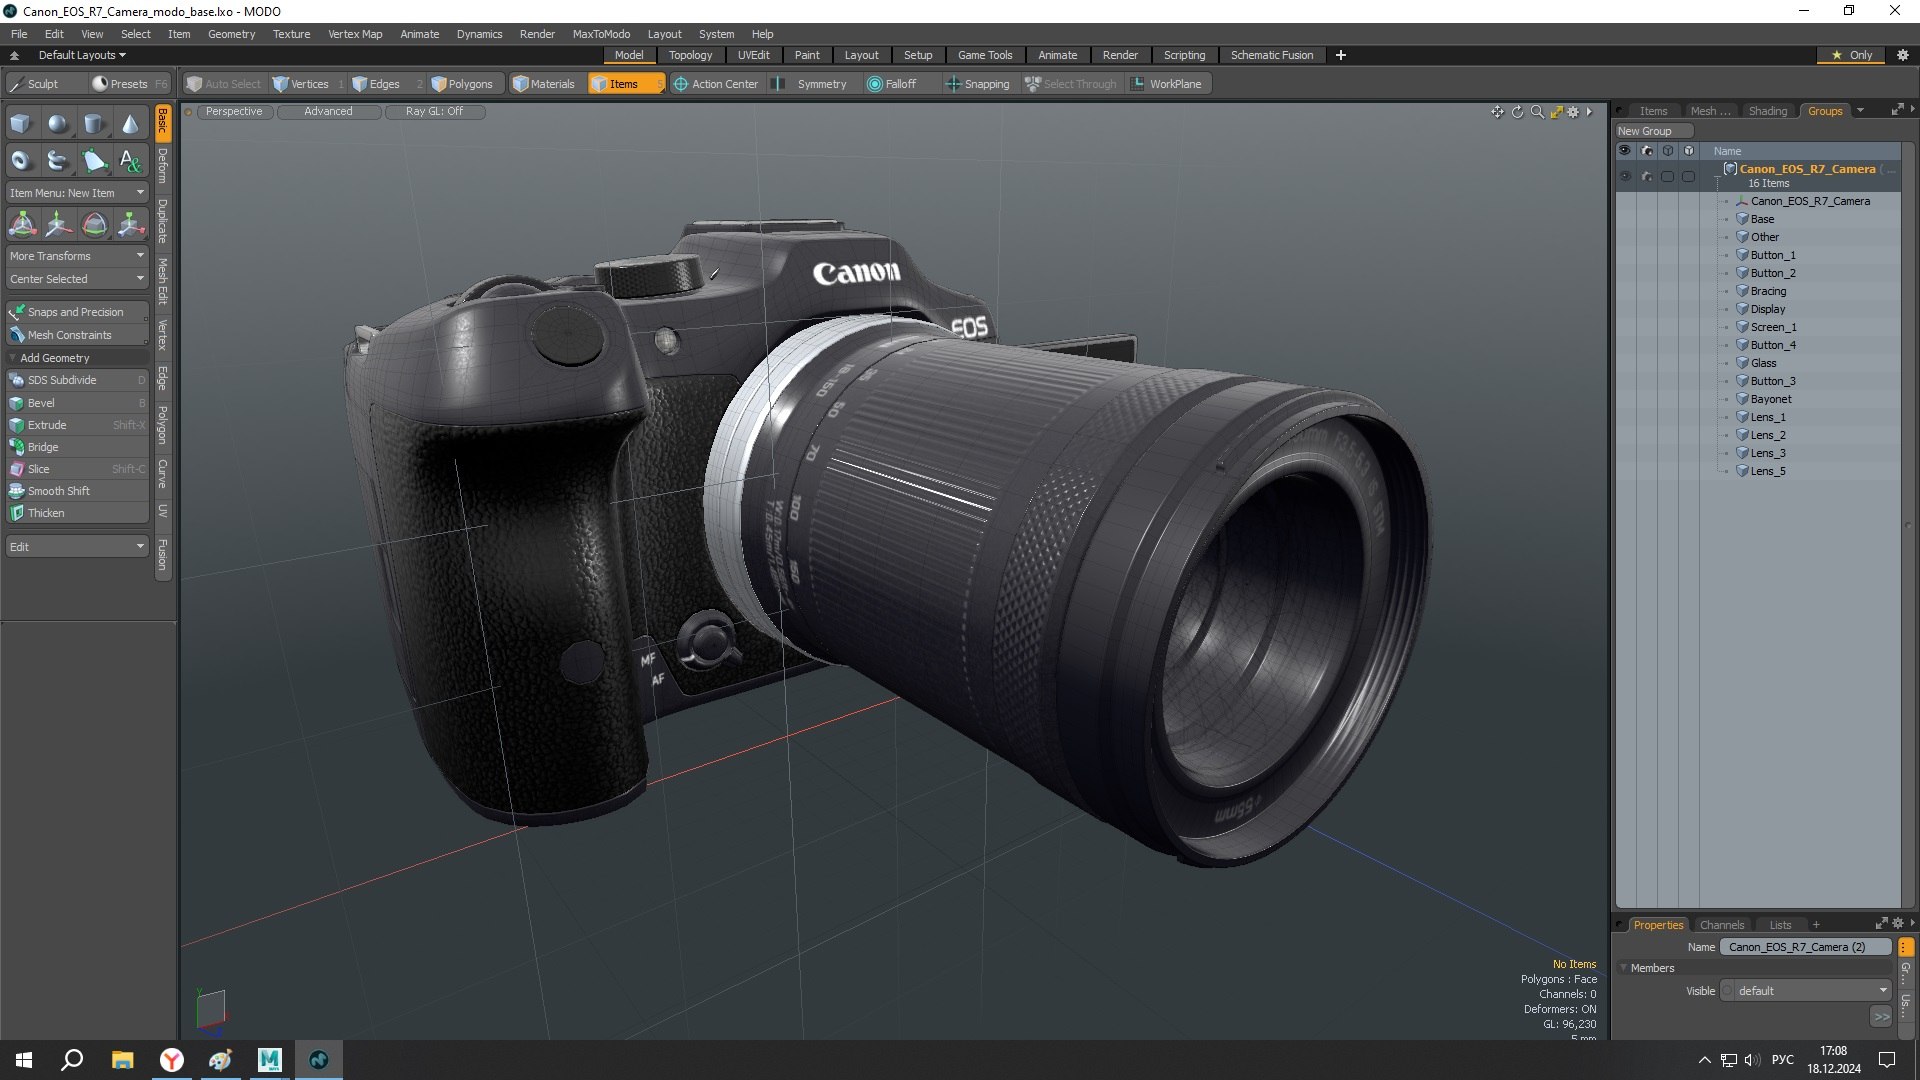1920x1080 pixels.
Task: Select the Cylinder primitive tool
Action: (x=94, y=124)
